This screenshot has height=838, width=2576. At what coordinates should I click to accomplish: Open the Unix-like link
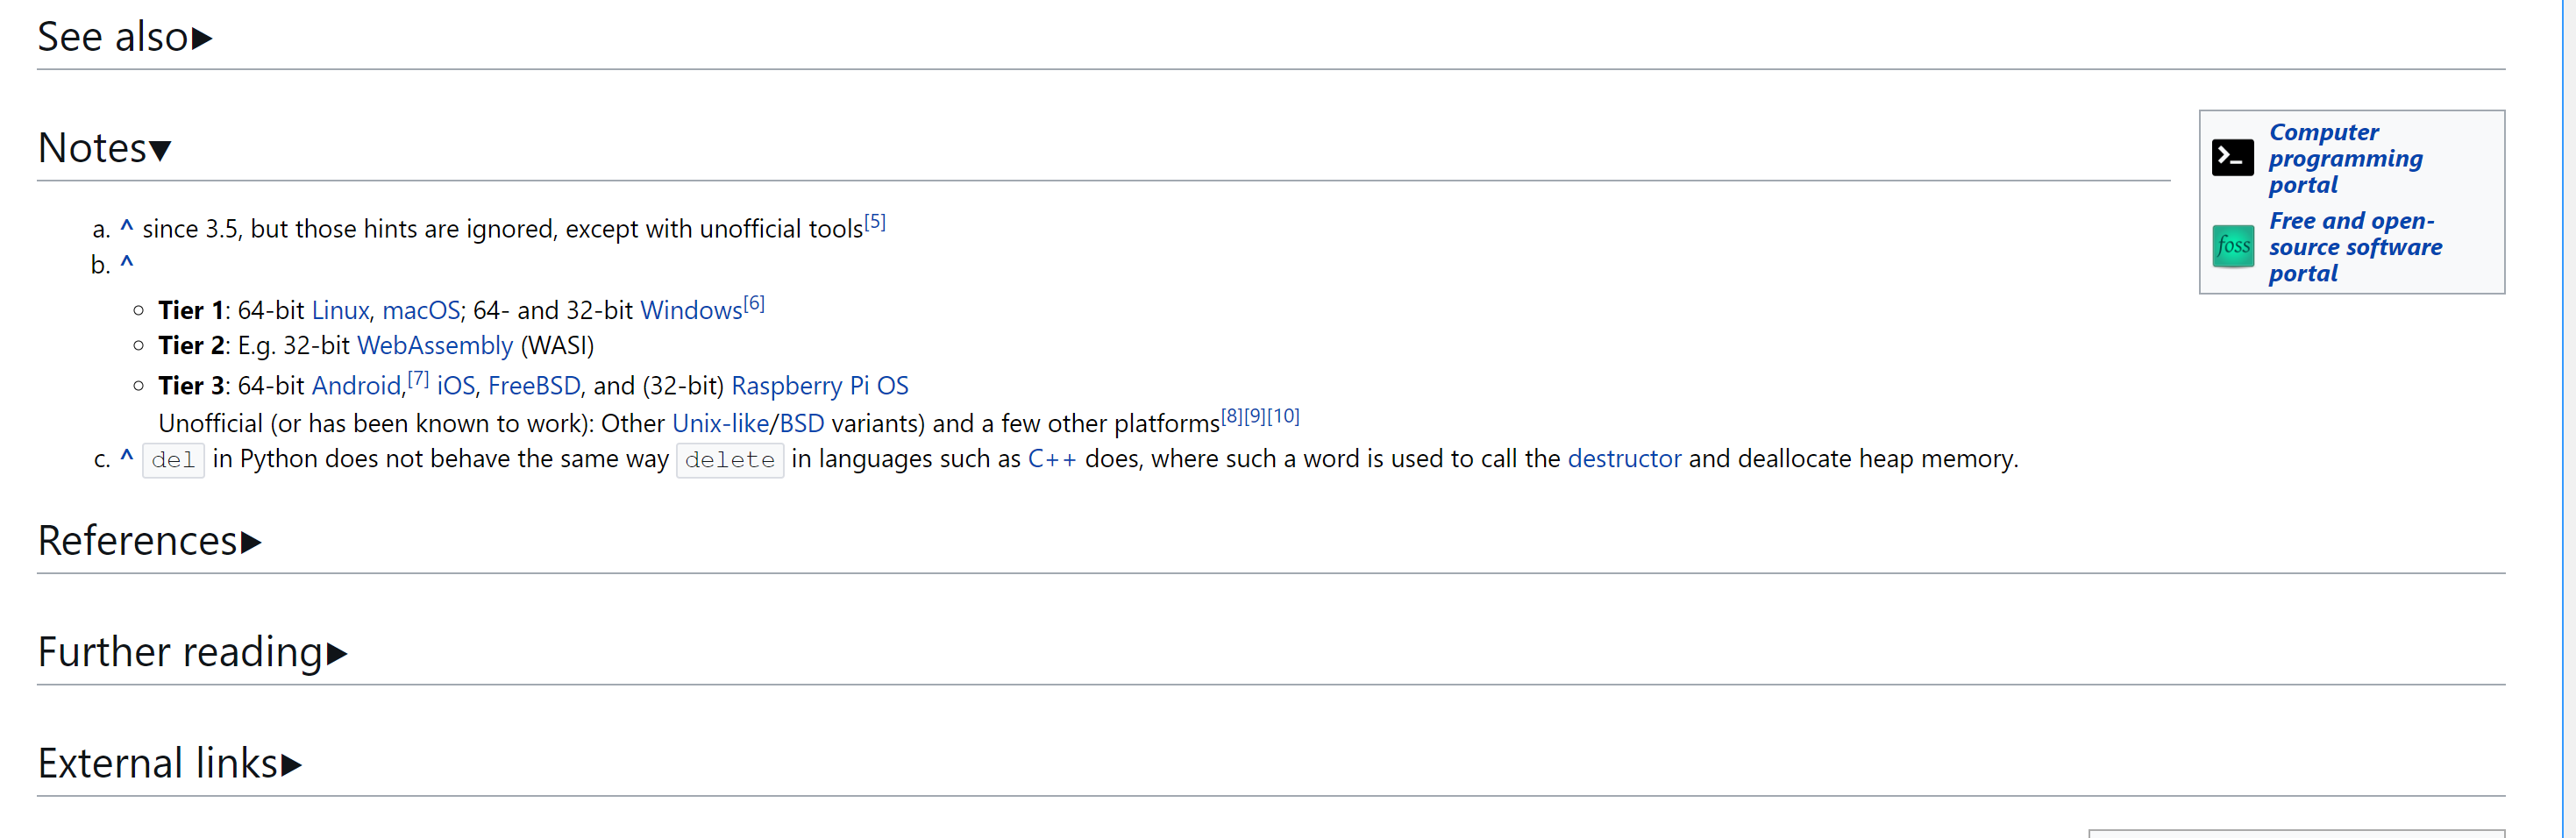pyautogui.click(x=719, y=424)
